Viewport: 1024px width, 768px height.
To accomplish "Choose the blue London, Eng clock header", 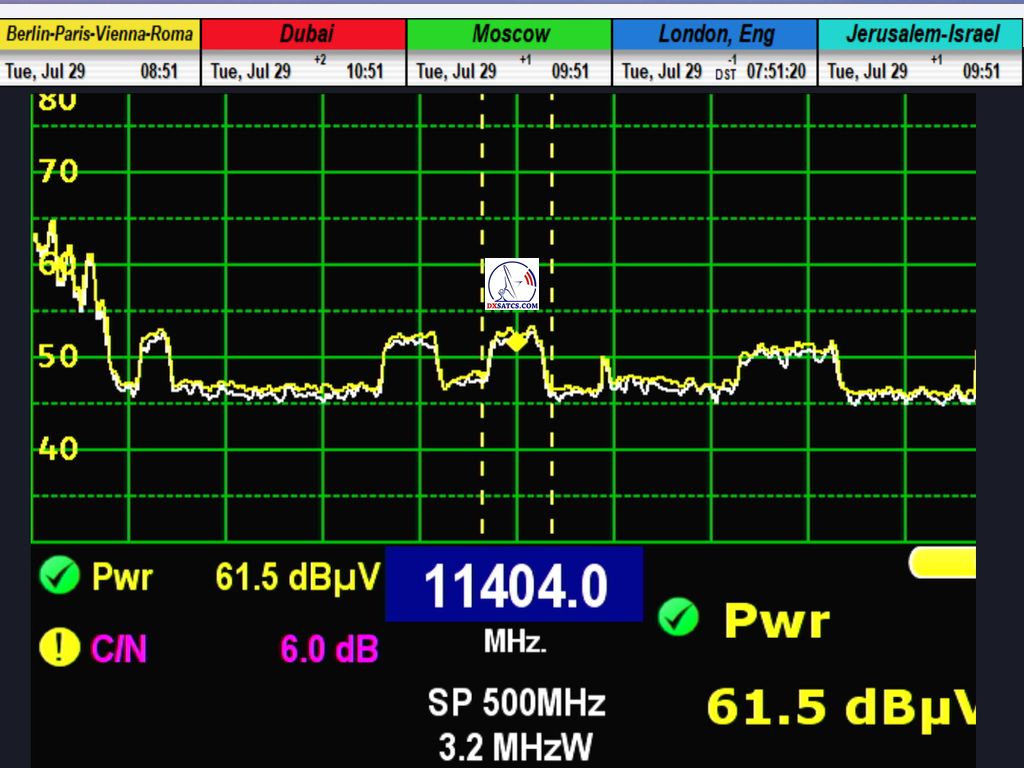I will click(715, 34).
